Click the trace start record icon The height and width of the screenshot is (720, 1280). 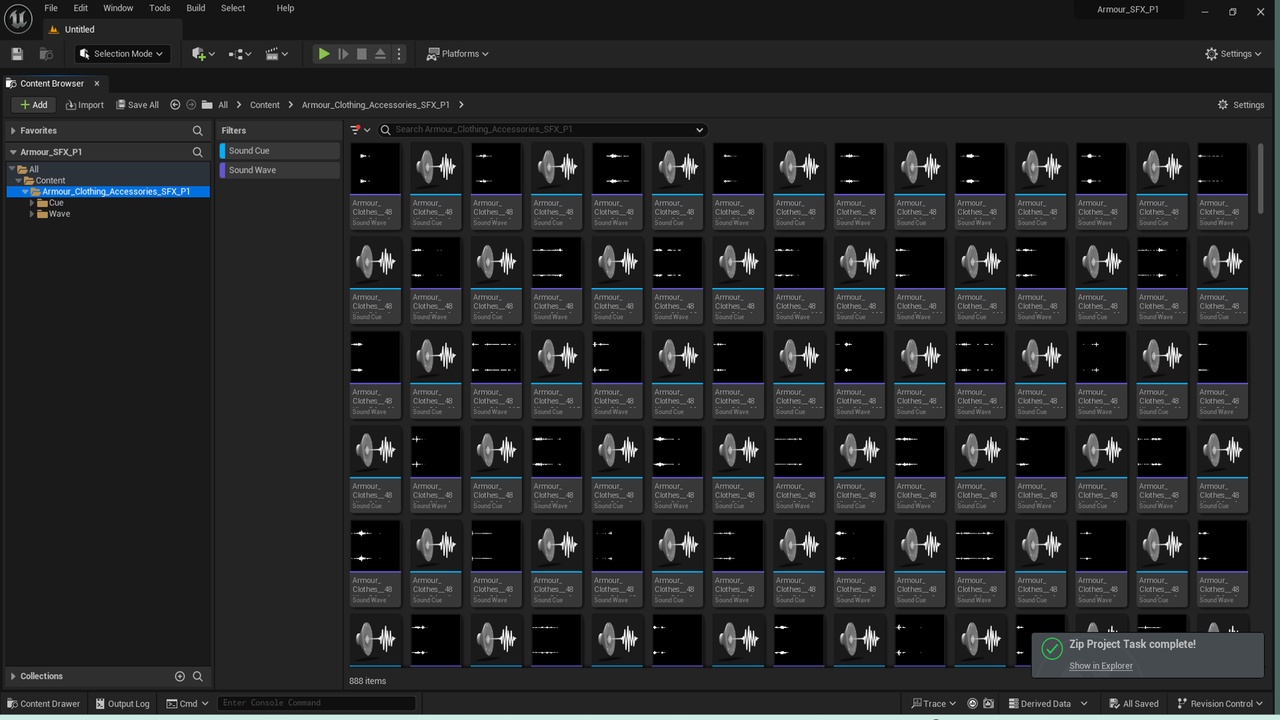(972, 703)
